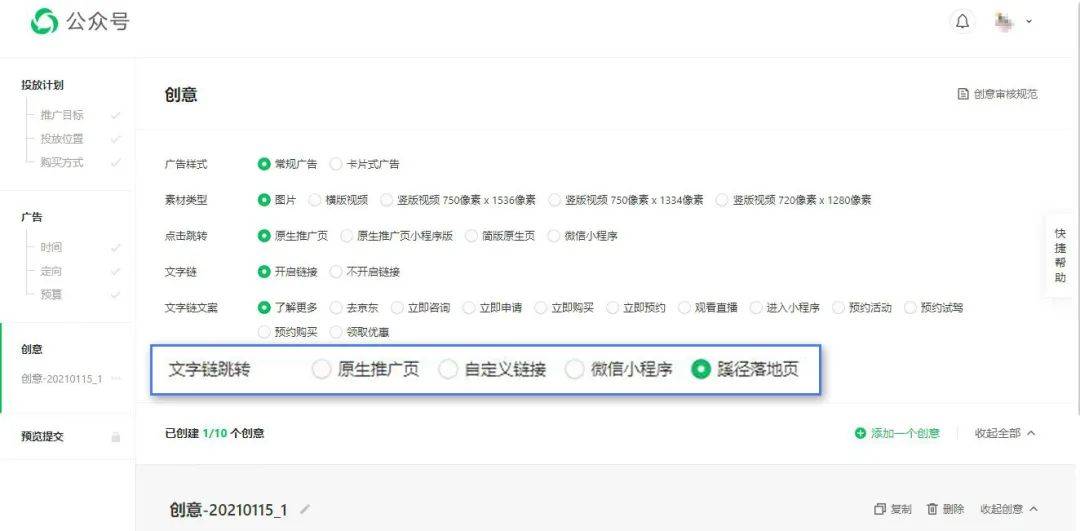
Task: Expand the account menu chevron
Action: [x=1029, y=21]
